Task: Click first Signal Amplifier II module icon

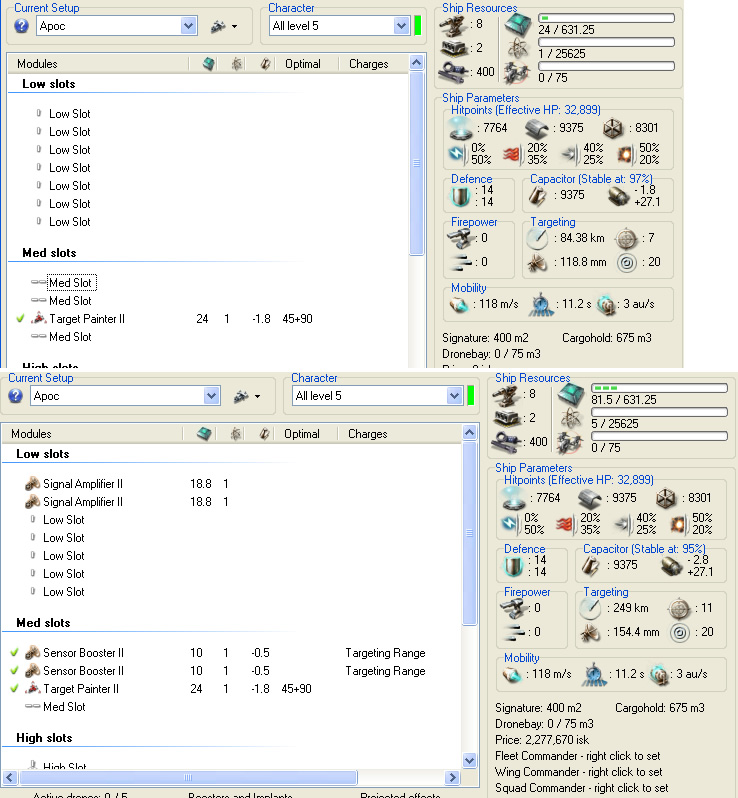Action: (x=33, y=483)
